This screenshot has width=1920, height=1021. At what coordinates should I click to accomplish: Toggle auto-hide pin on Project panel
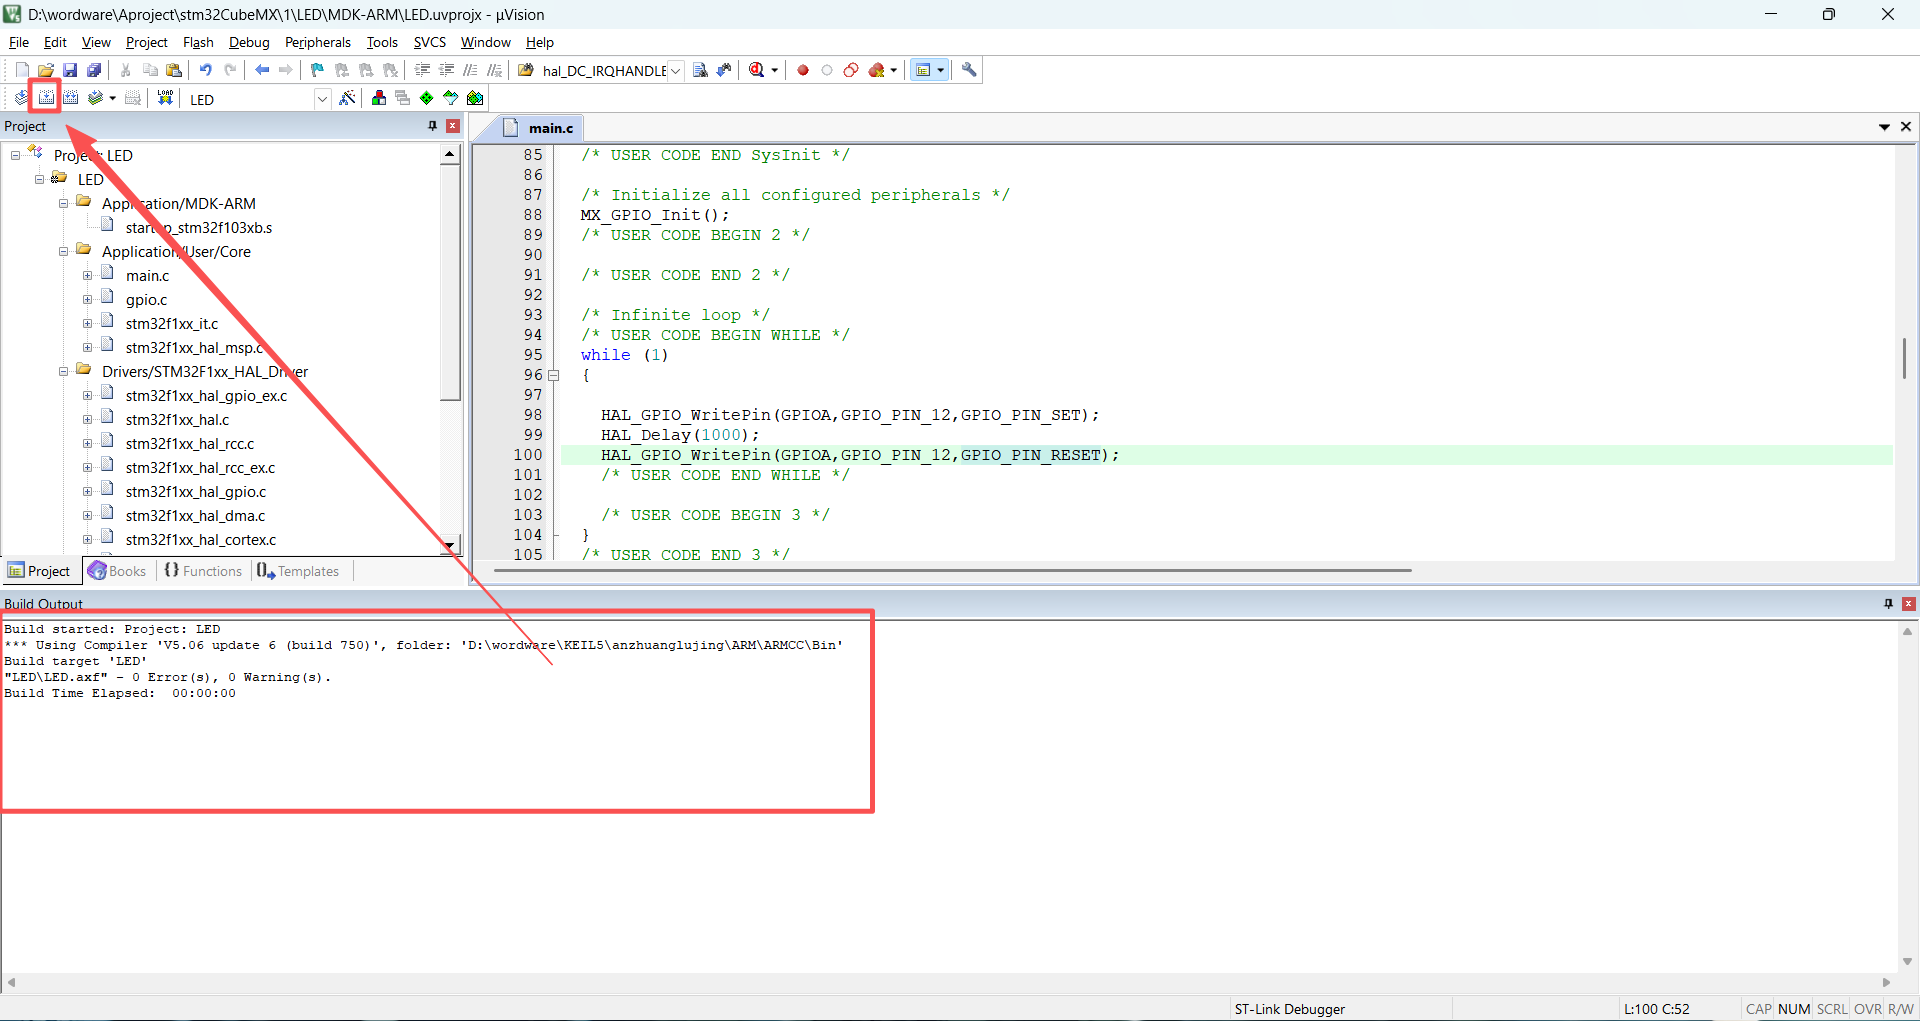point(432,126)
